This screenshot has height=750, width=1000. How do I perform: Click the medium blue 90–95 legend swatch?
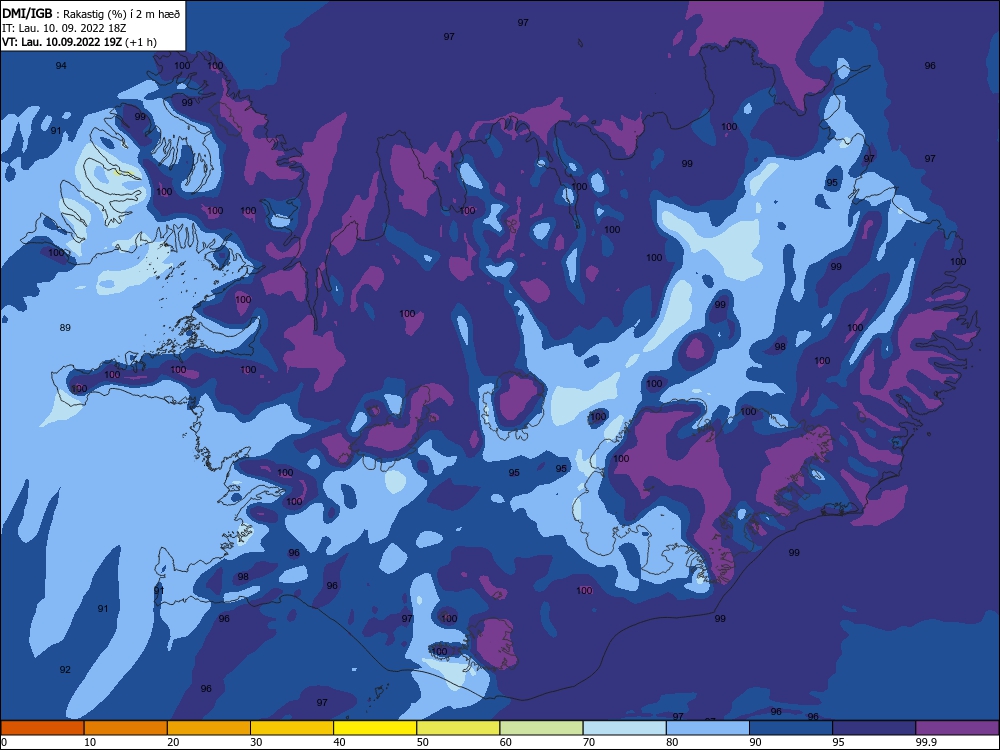[791, 728]
